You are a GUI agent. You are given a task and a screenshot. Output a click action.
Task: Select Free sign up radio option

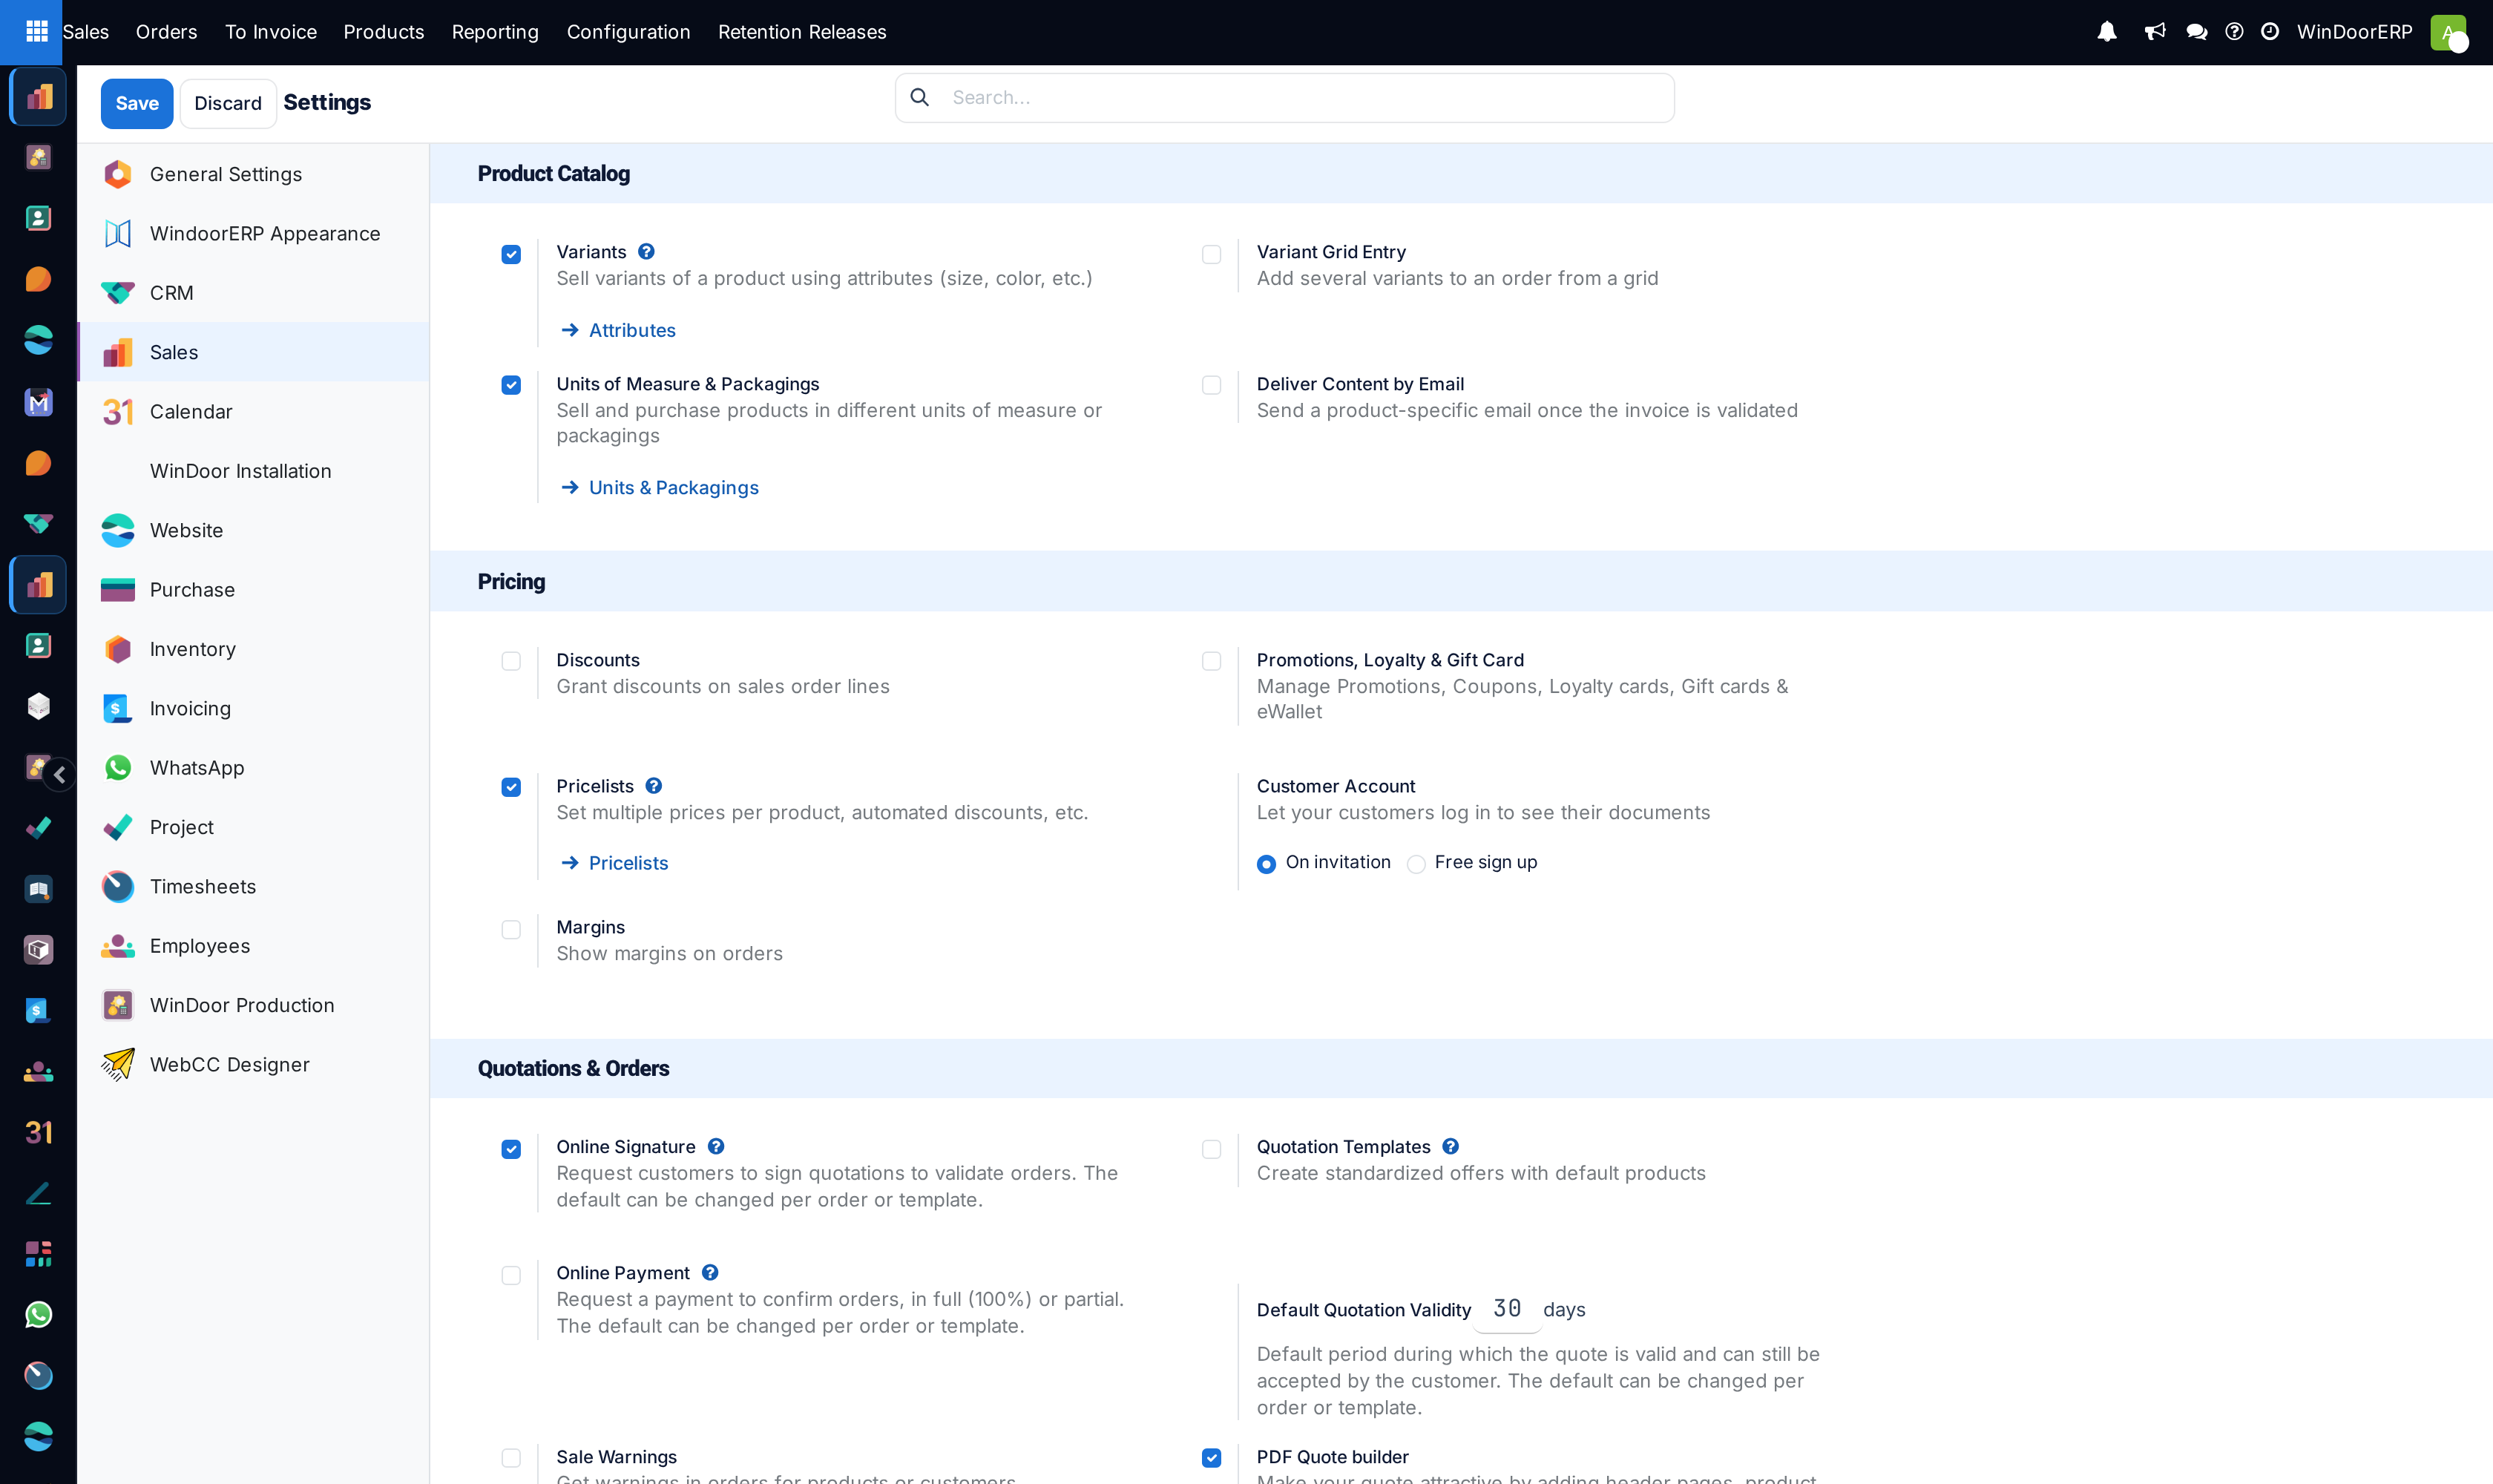coord(1416,864)
